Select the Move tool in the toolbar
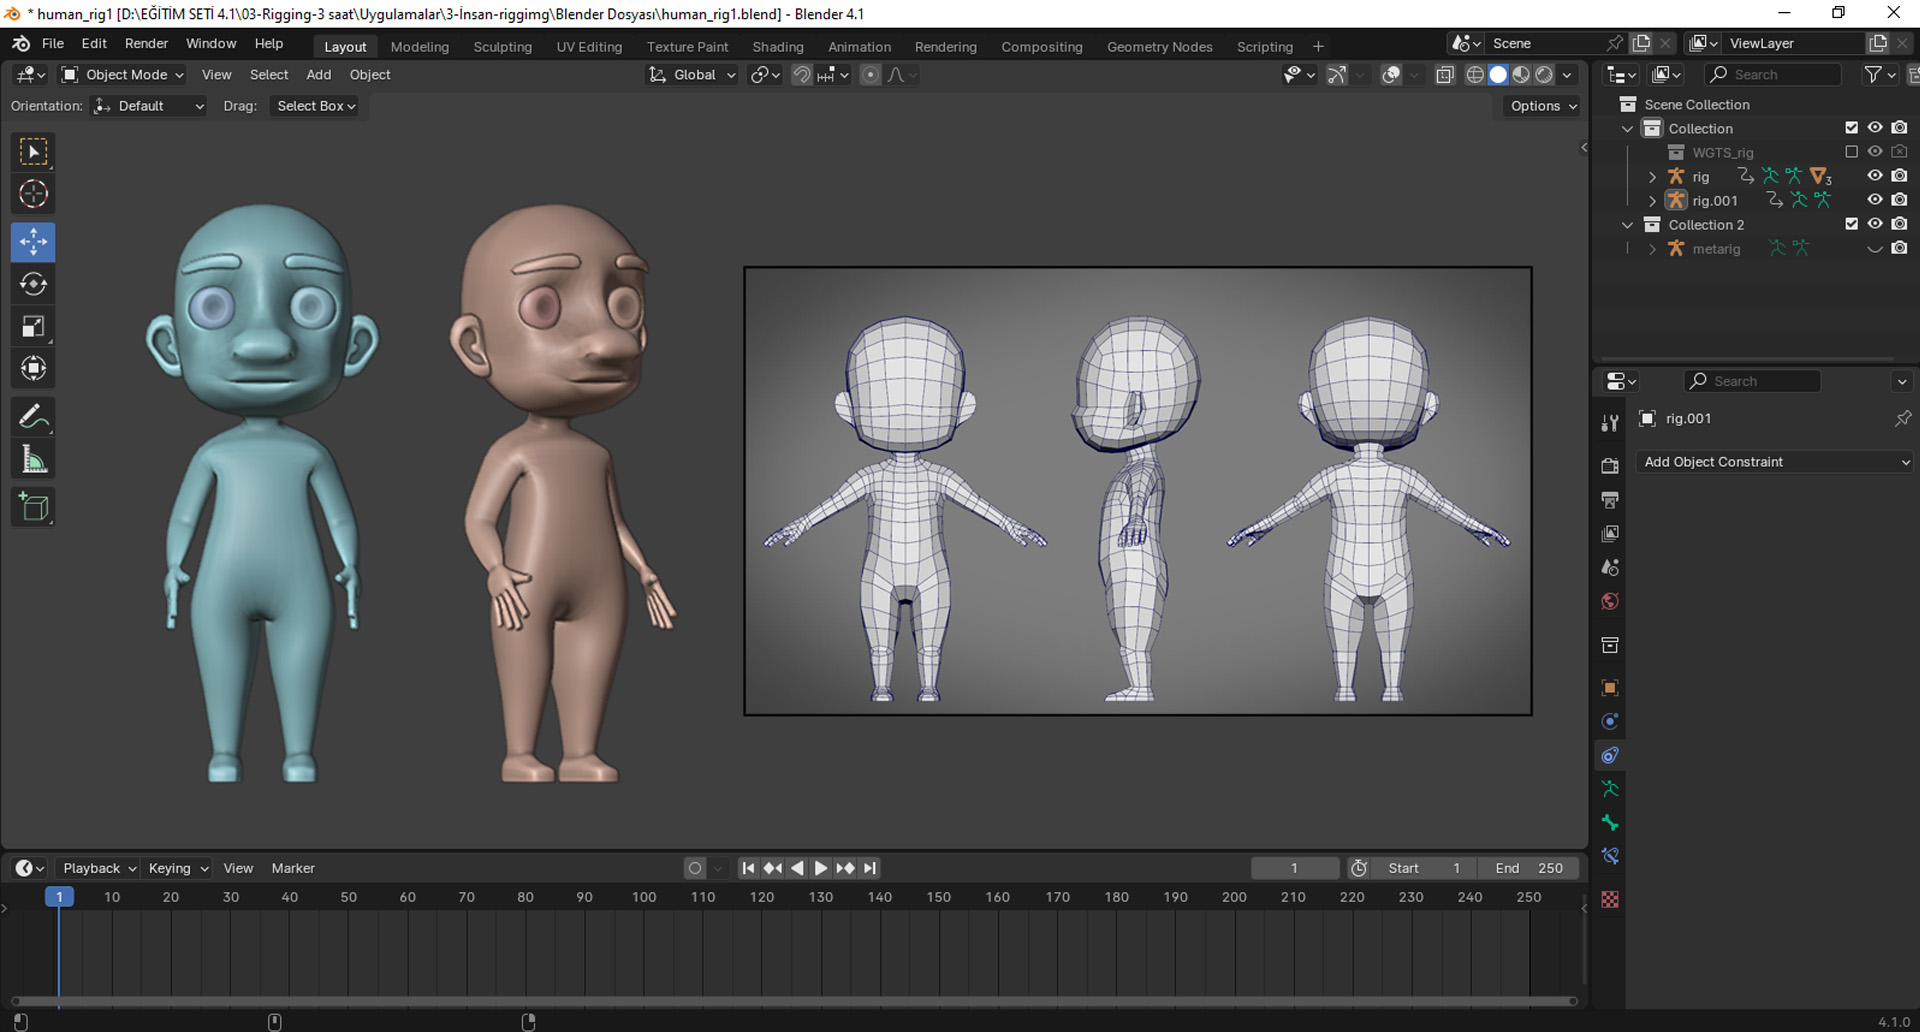 coord(33,241)
